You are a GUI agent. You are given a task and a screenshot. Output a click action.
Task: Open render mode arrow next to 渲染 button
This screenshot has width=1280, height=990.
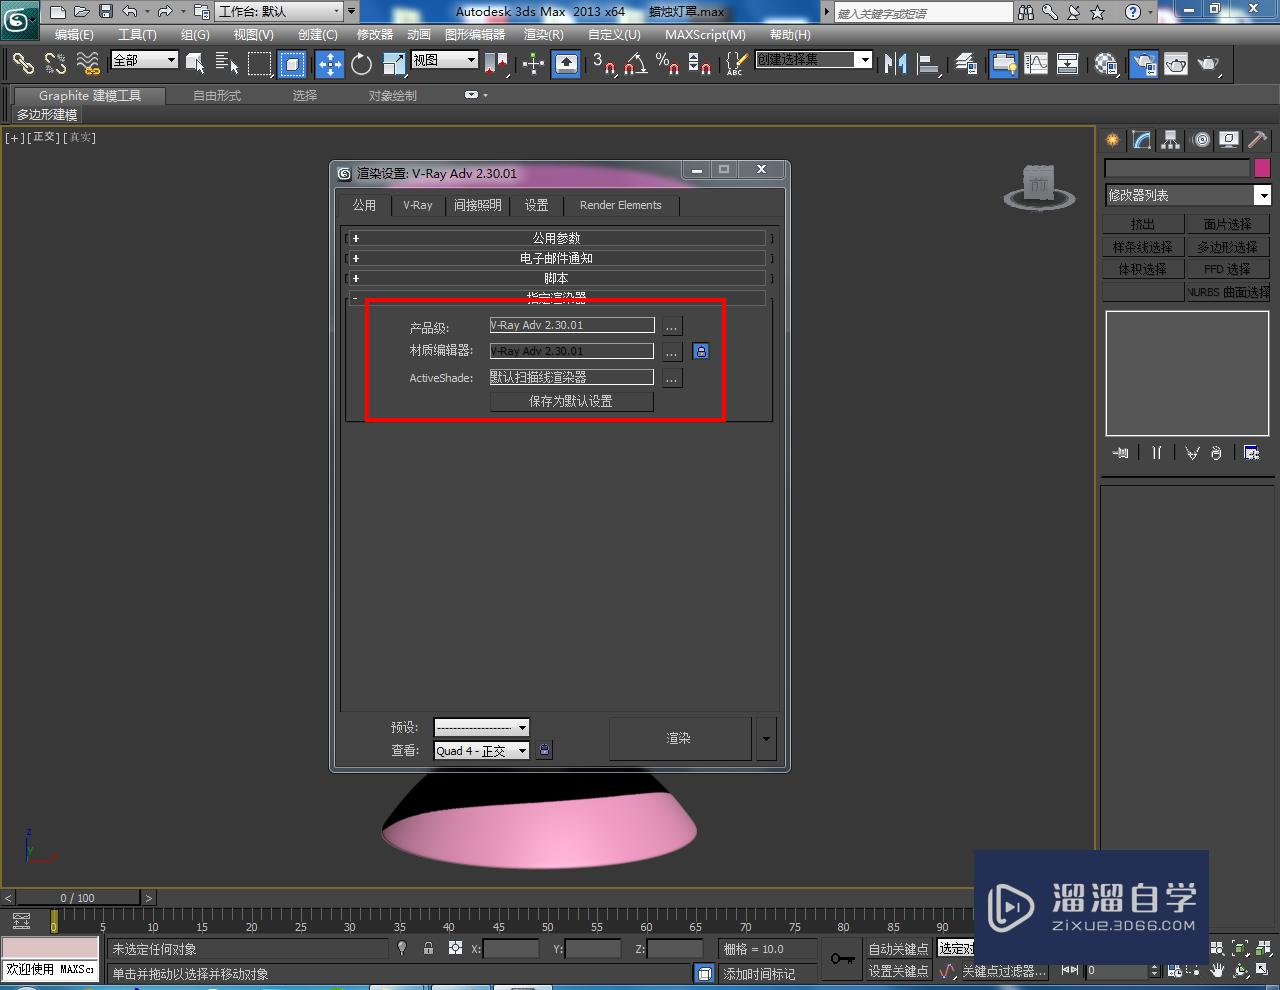pos(766,739)
